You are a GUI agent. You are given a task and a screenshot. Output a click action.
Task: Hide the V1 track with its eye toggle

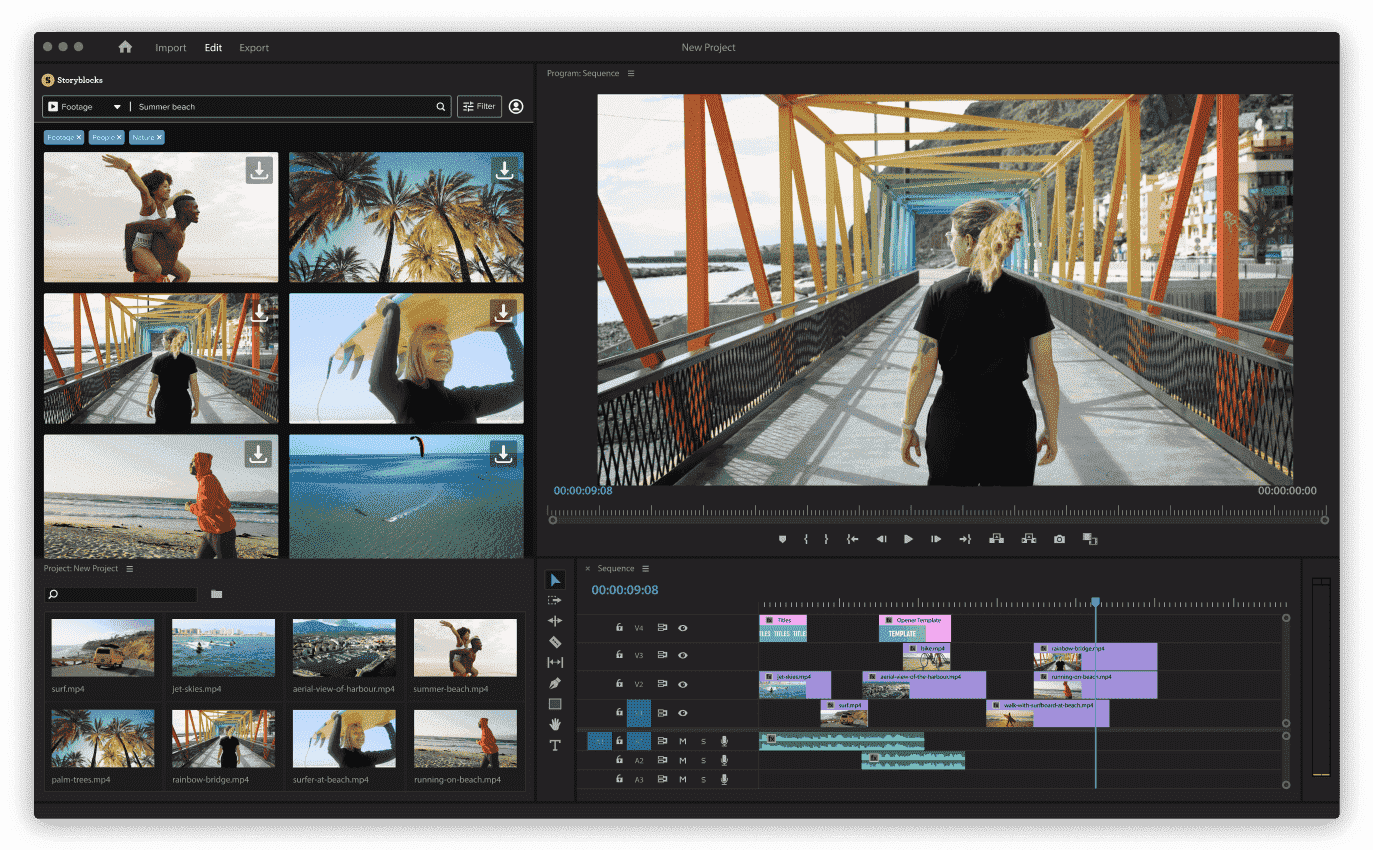point(683,712)
